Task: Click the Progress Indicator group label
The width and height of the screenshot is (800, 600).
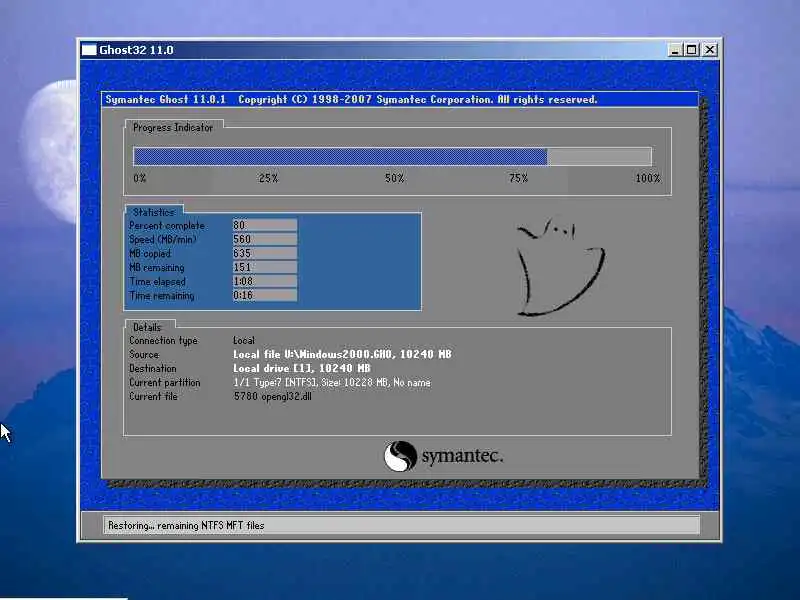Action: coord(172,128)
